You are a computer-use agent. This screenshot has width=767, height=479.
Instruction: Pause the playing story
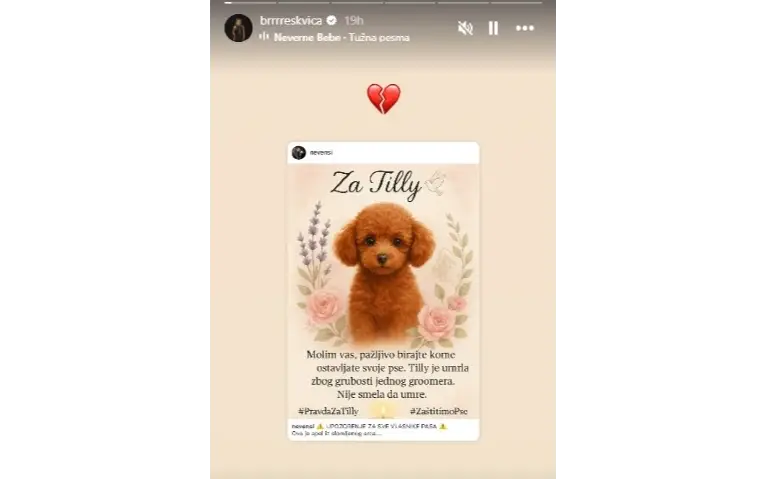[x=494, y=28]
